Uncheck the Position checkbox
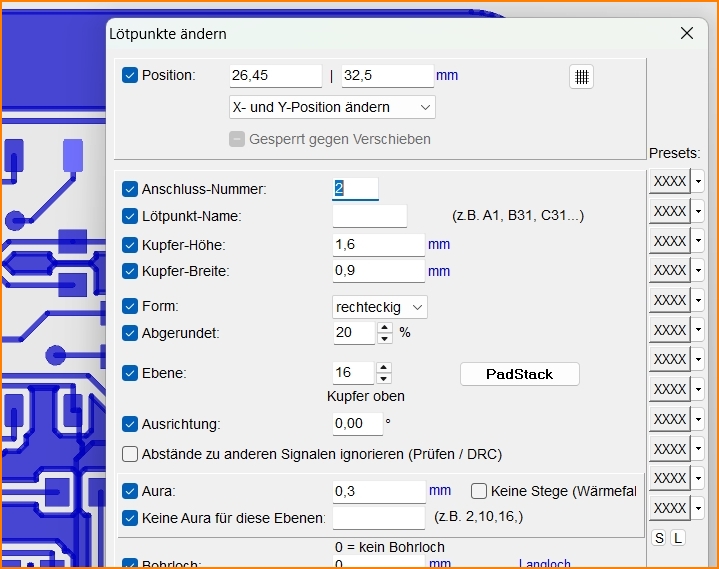This screenshot has height=569, width=719. pos(130,75)
